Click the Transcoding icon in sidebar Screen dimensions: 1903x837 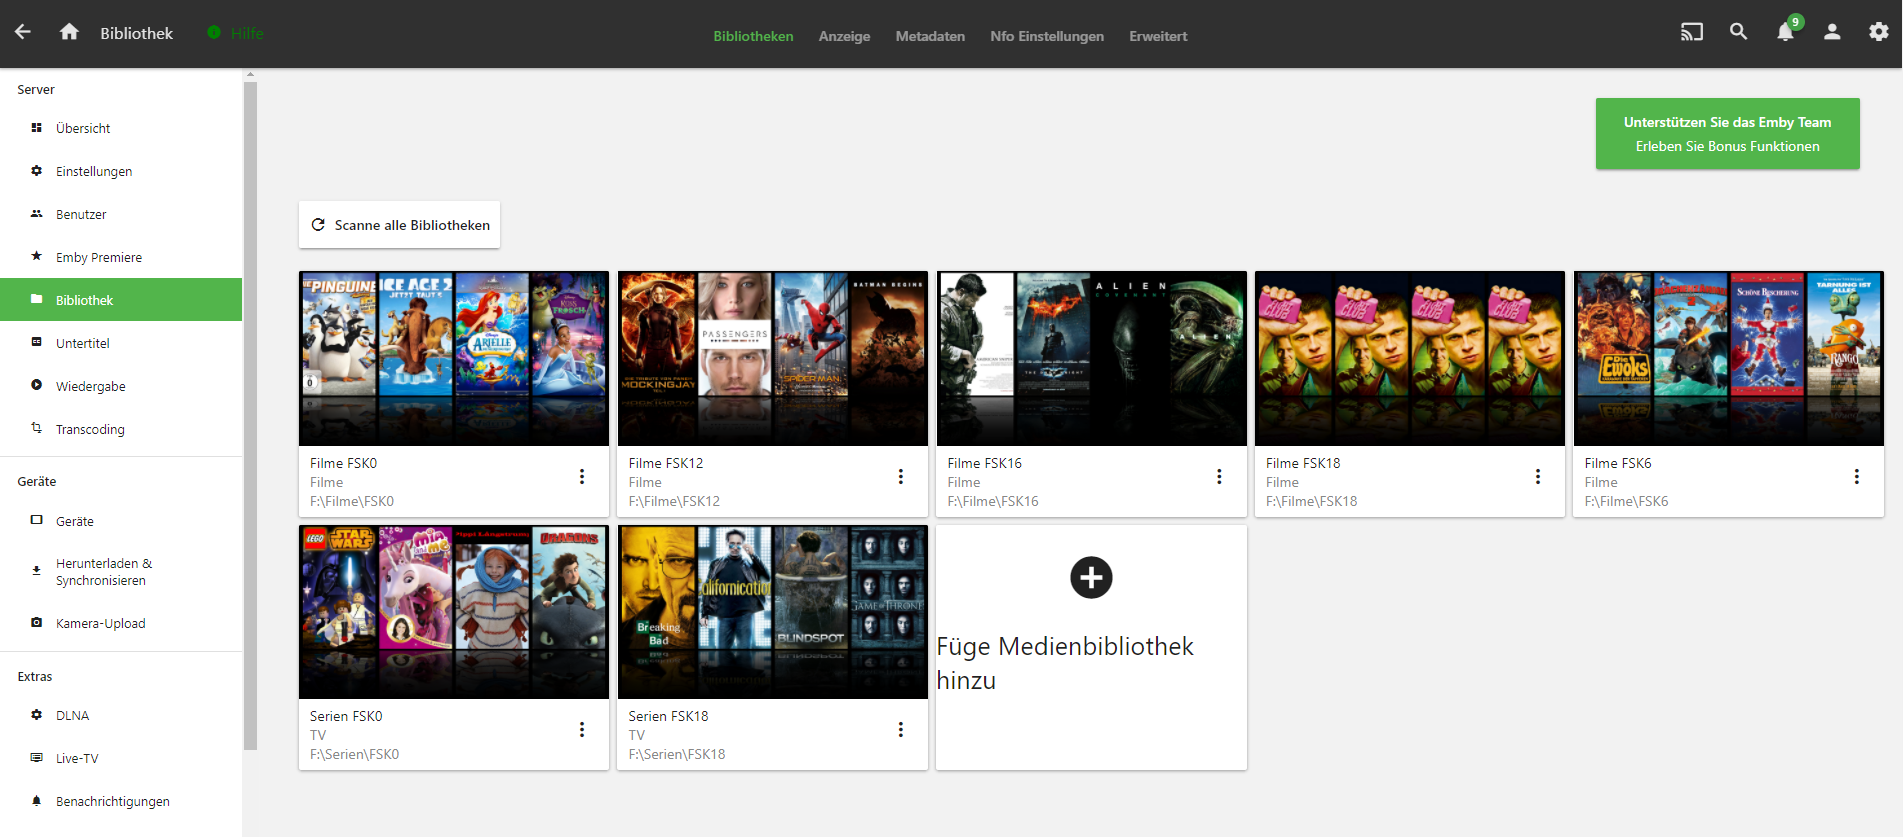(x=37, y=428)
